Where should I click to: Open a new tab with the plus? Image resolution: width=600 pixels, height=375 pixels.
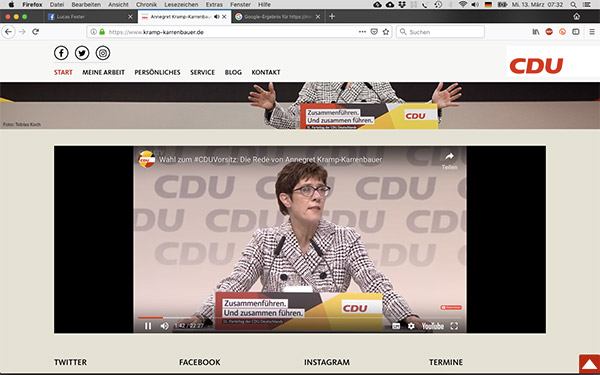(x=332, y=16)
